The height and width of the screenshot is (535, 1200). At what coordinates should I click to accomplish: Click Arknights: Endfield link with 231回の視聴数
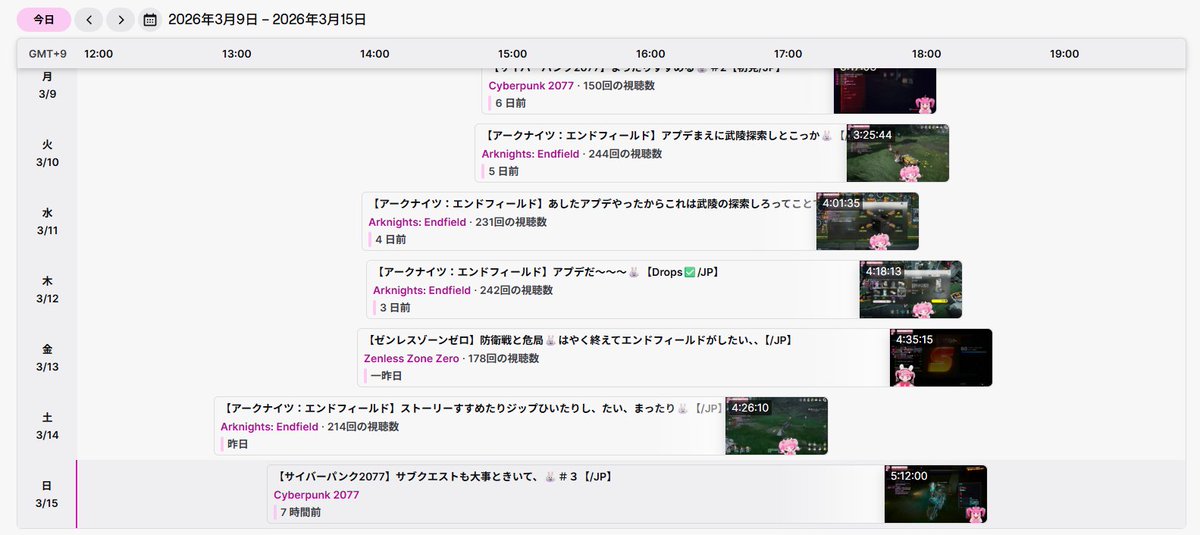417,222
